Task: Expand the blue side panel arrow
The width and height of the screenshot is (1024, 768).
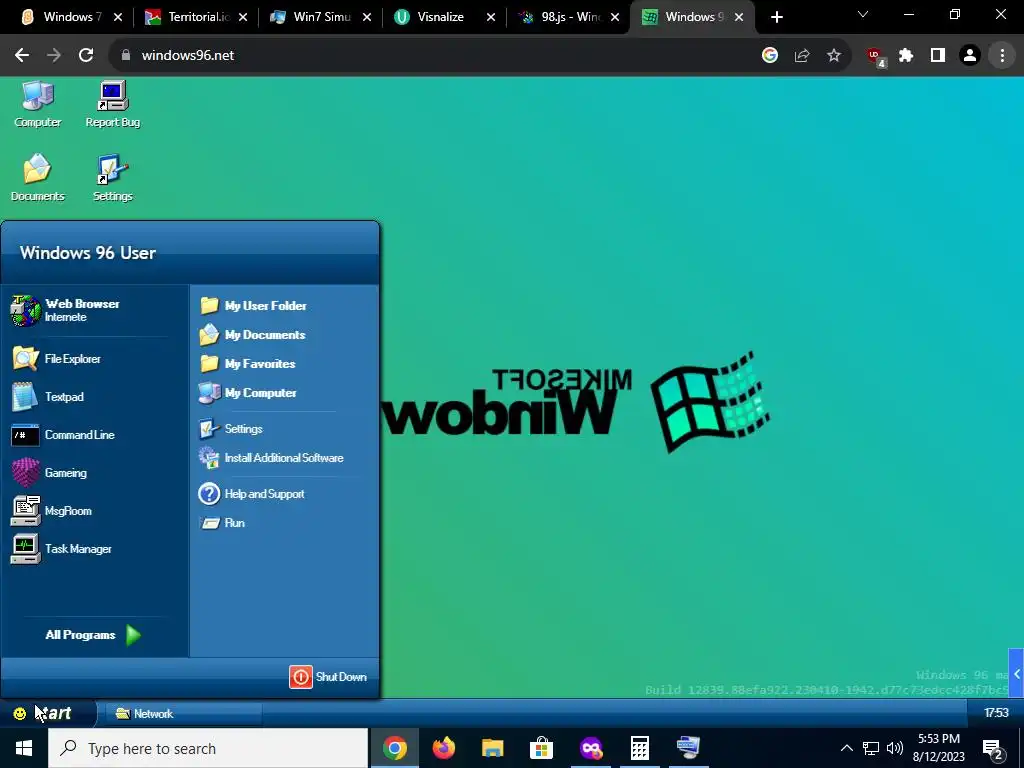Action: (1016, 674)
